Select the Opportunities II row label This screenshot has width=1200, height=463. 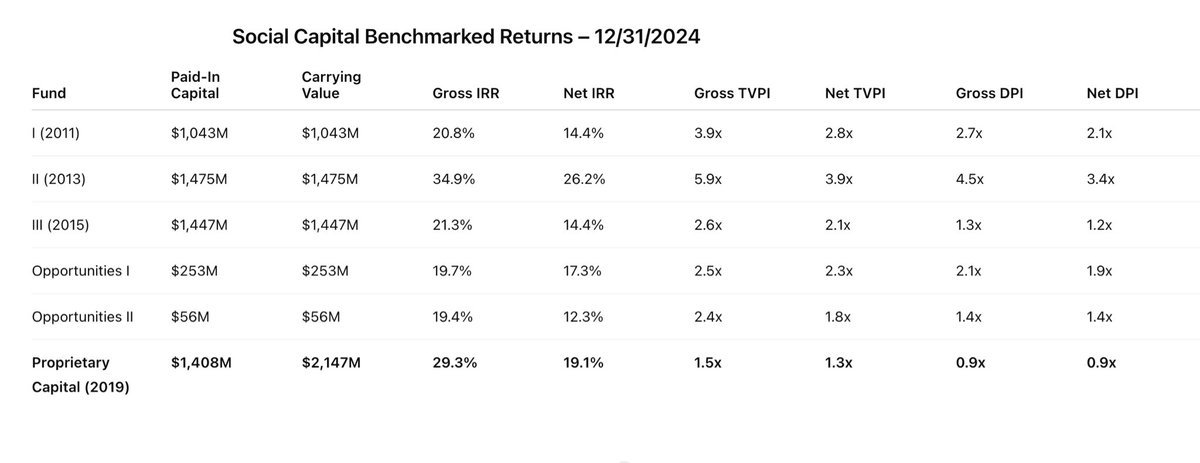tap(86, 317)
